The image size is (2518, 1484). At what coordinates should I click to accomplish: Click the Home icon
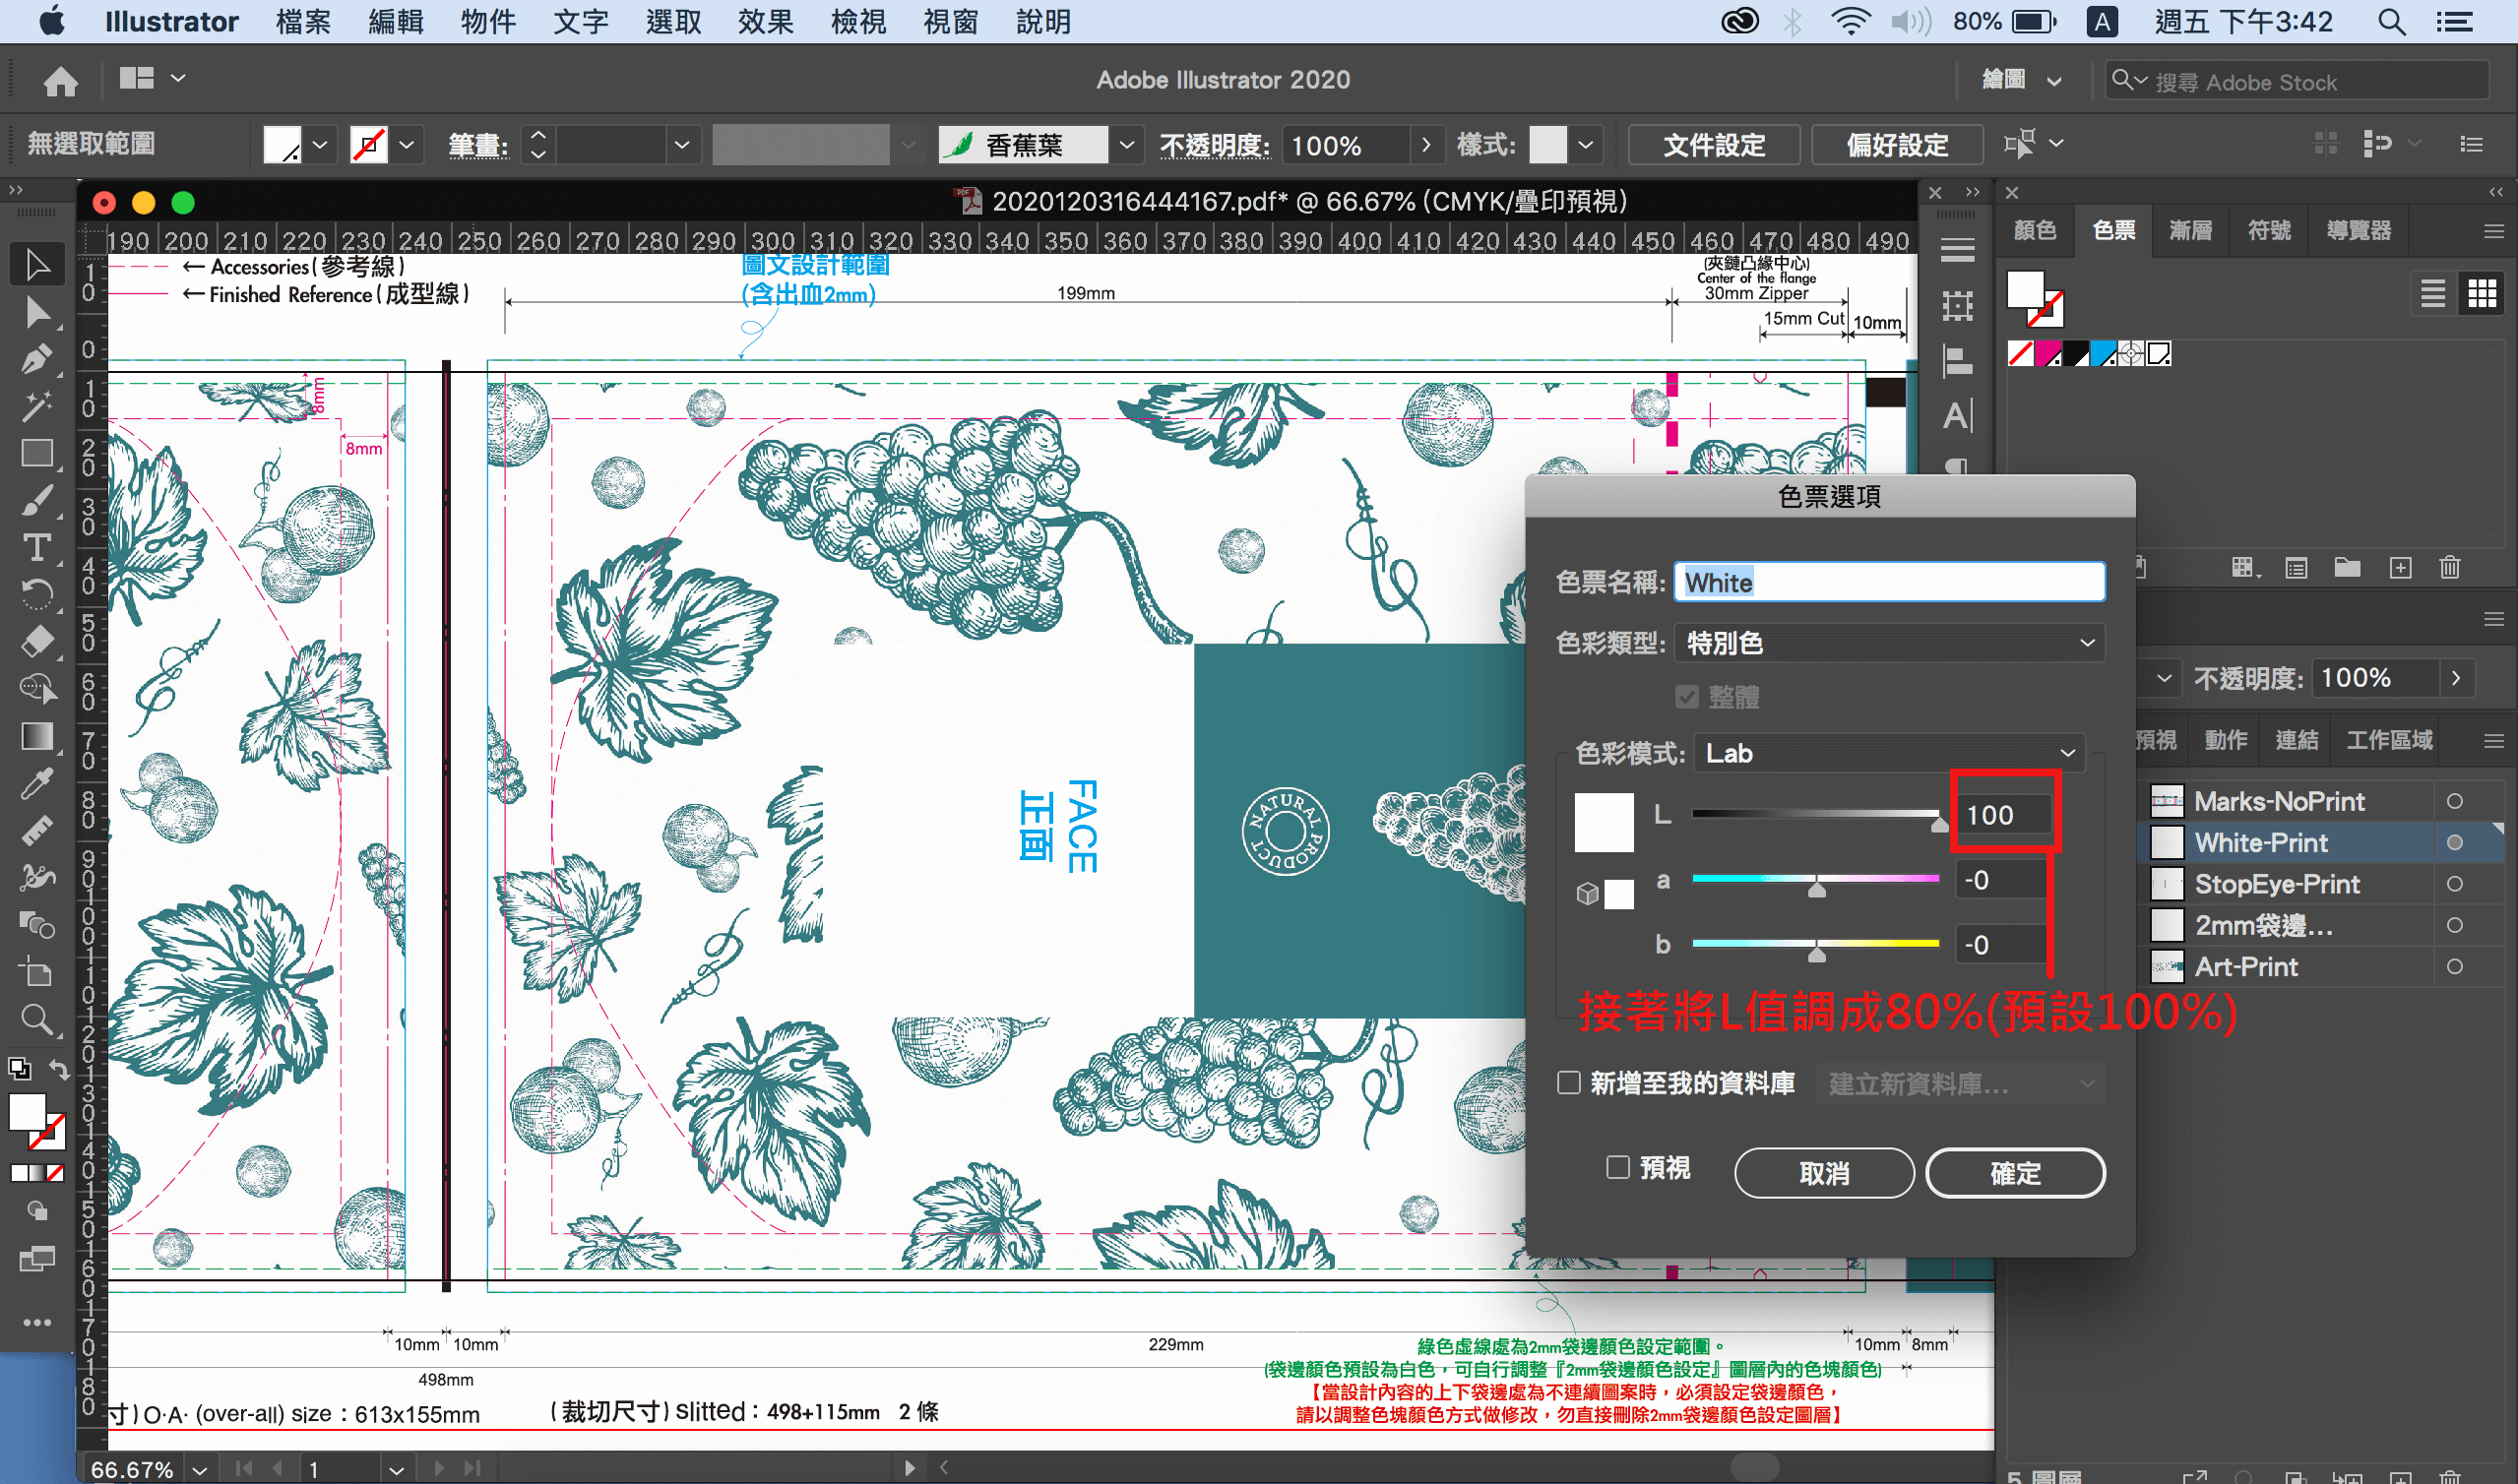[x=61, y=81]
